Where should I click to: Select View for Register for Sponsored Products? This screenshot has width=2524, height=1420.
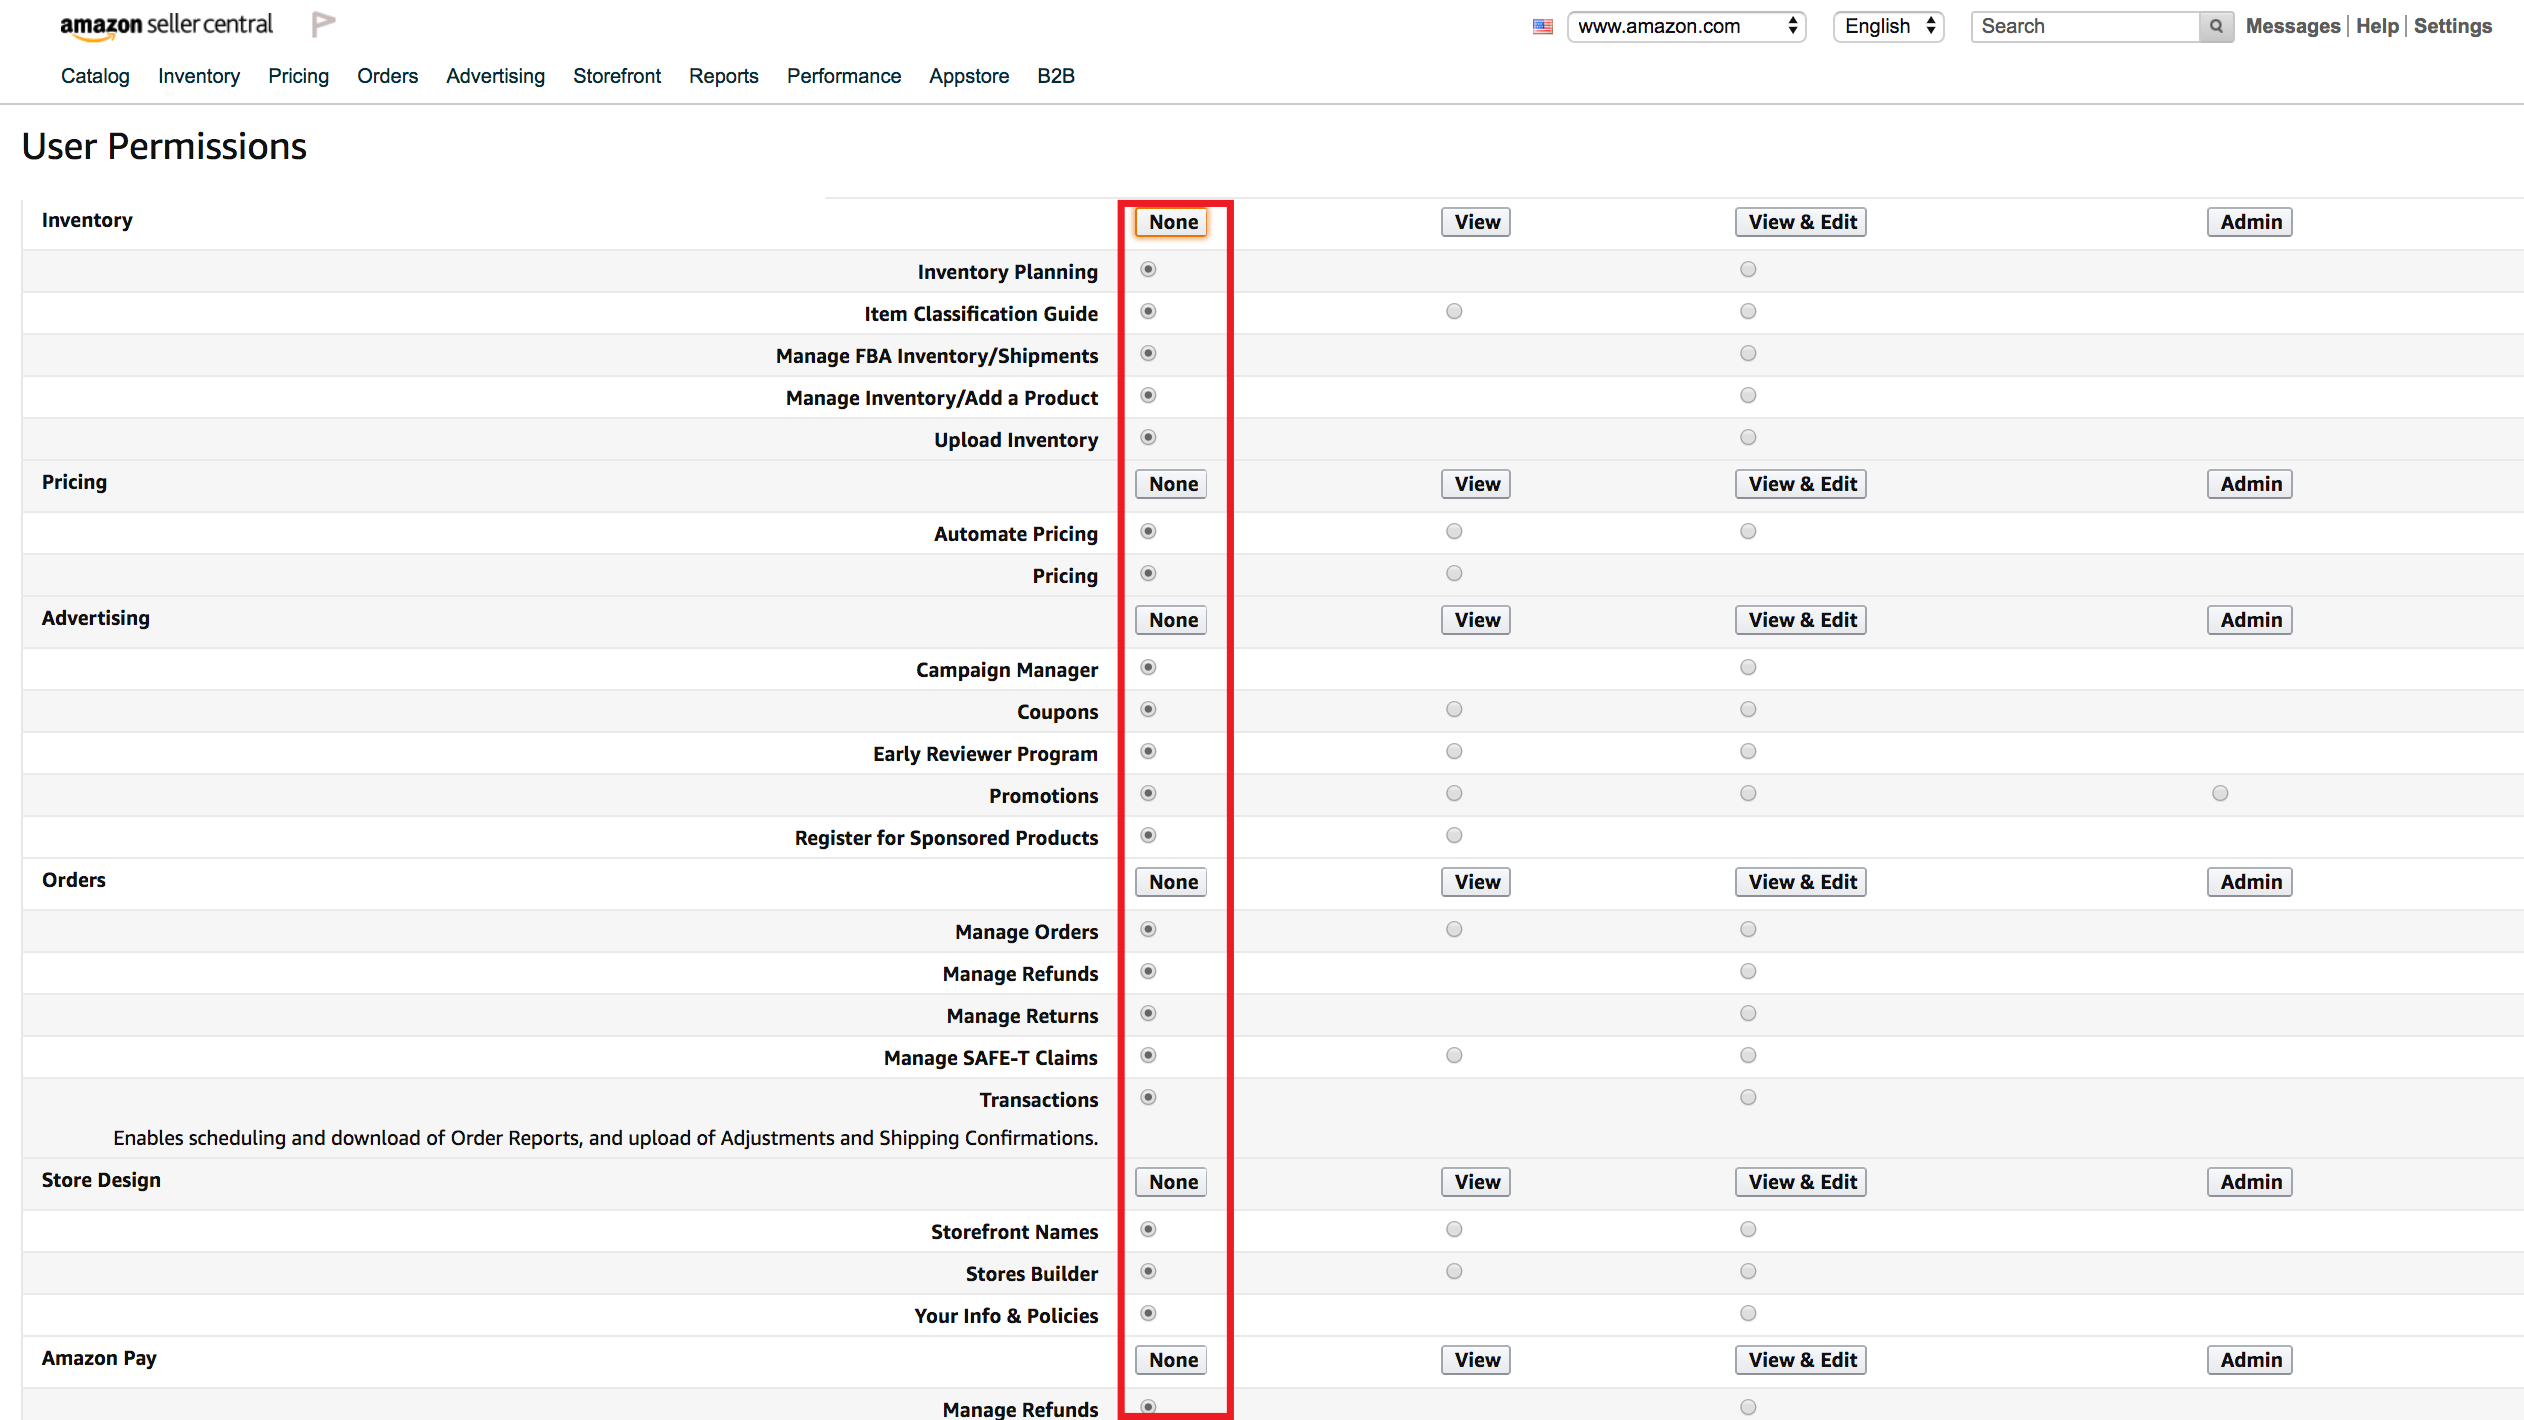click(x=1454, y=835)
